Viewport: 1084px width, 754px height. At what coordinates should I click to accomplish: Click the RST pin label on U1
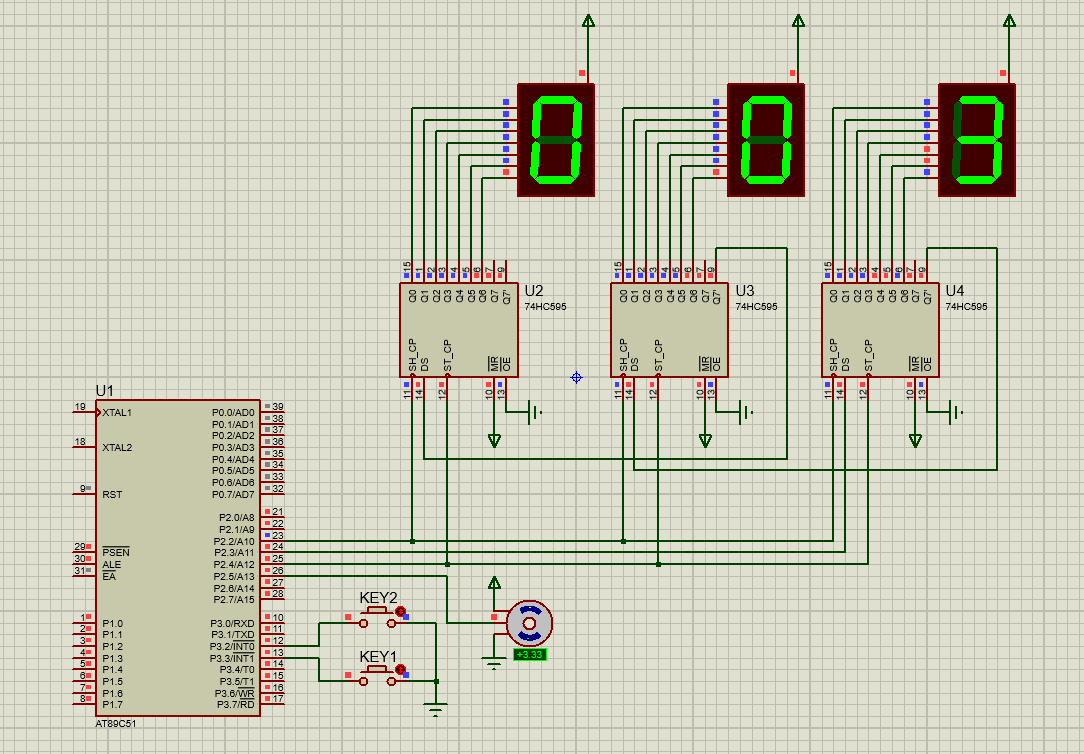click(112, 495)
